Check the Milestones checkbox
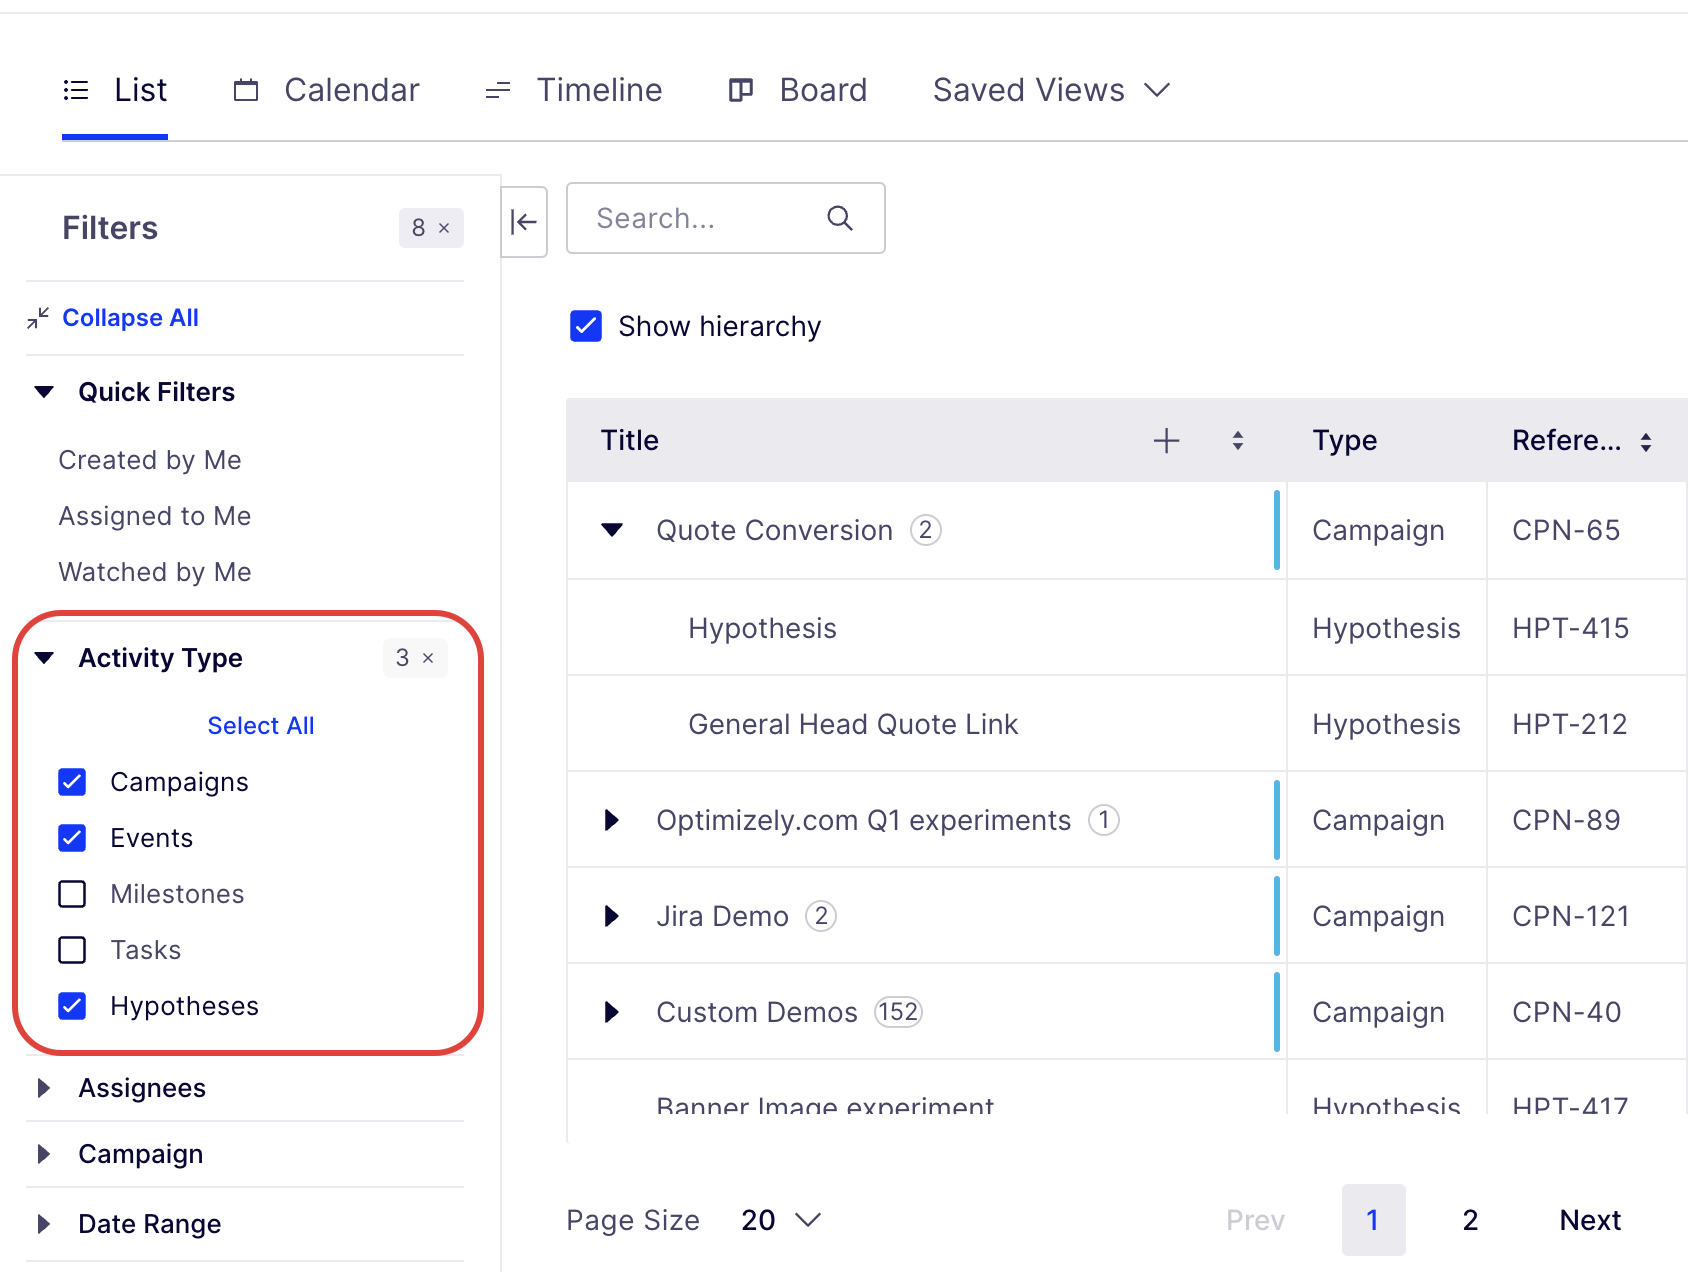 coord(72,894)
